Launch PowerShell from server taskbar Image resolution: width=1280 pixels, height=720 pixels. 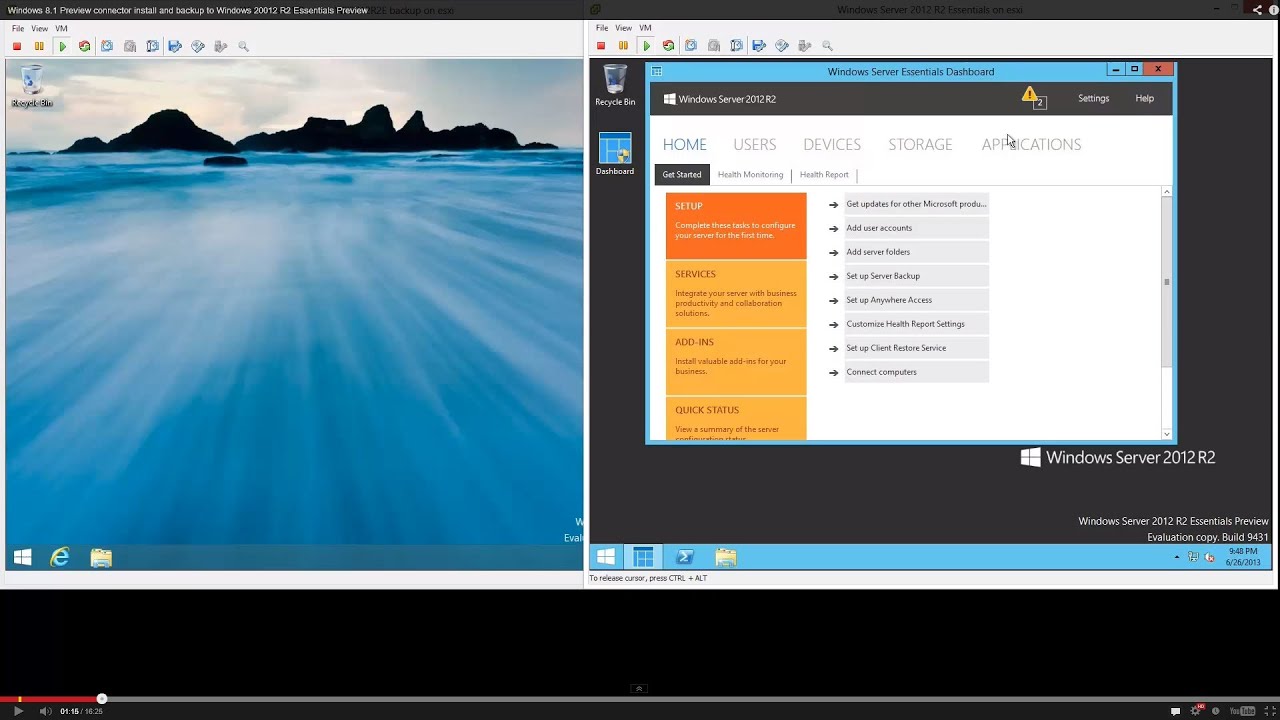(685, 557)
